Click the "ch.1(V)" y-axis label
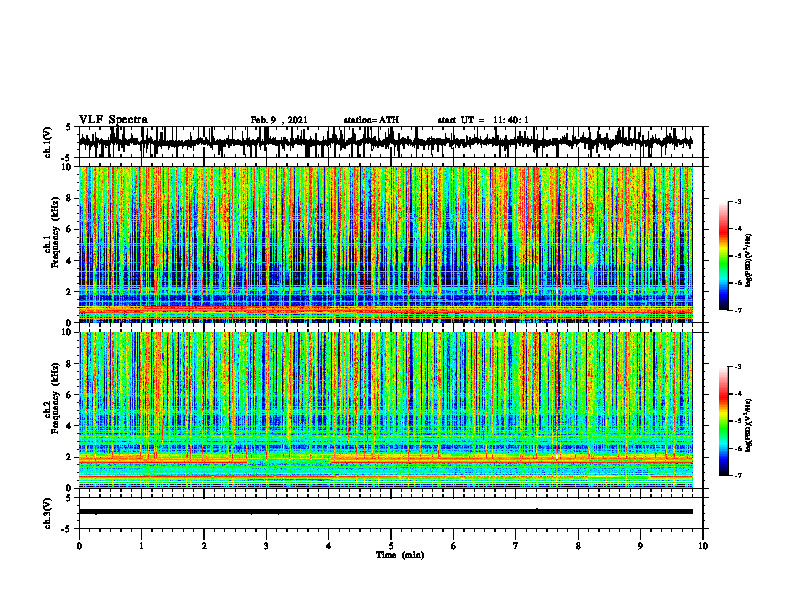 click(x=48, y=142)
